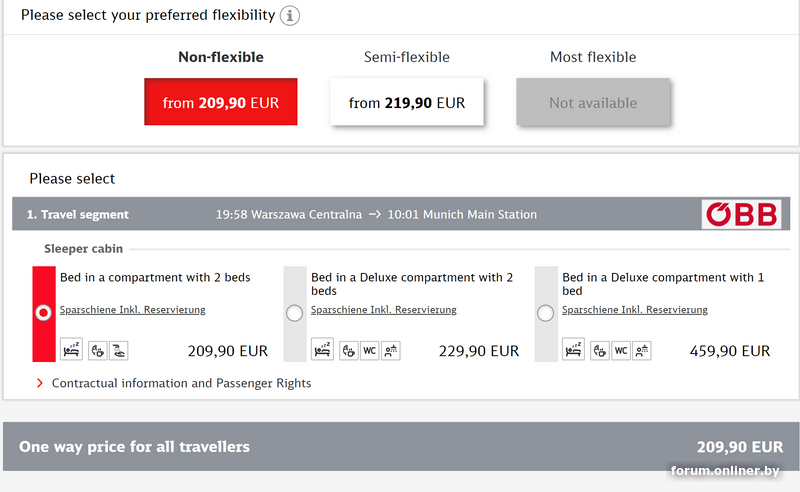This screenshot has height=492, width=800.
Task: Click the WC icon under Deluxe 1-bed compartment
Action: click(x=620, y=350)
